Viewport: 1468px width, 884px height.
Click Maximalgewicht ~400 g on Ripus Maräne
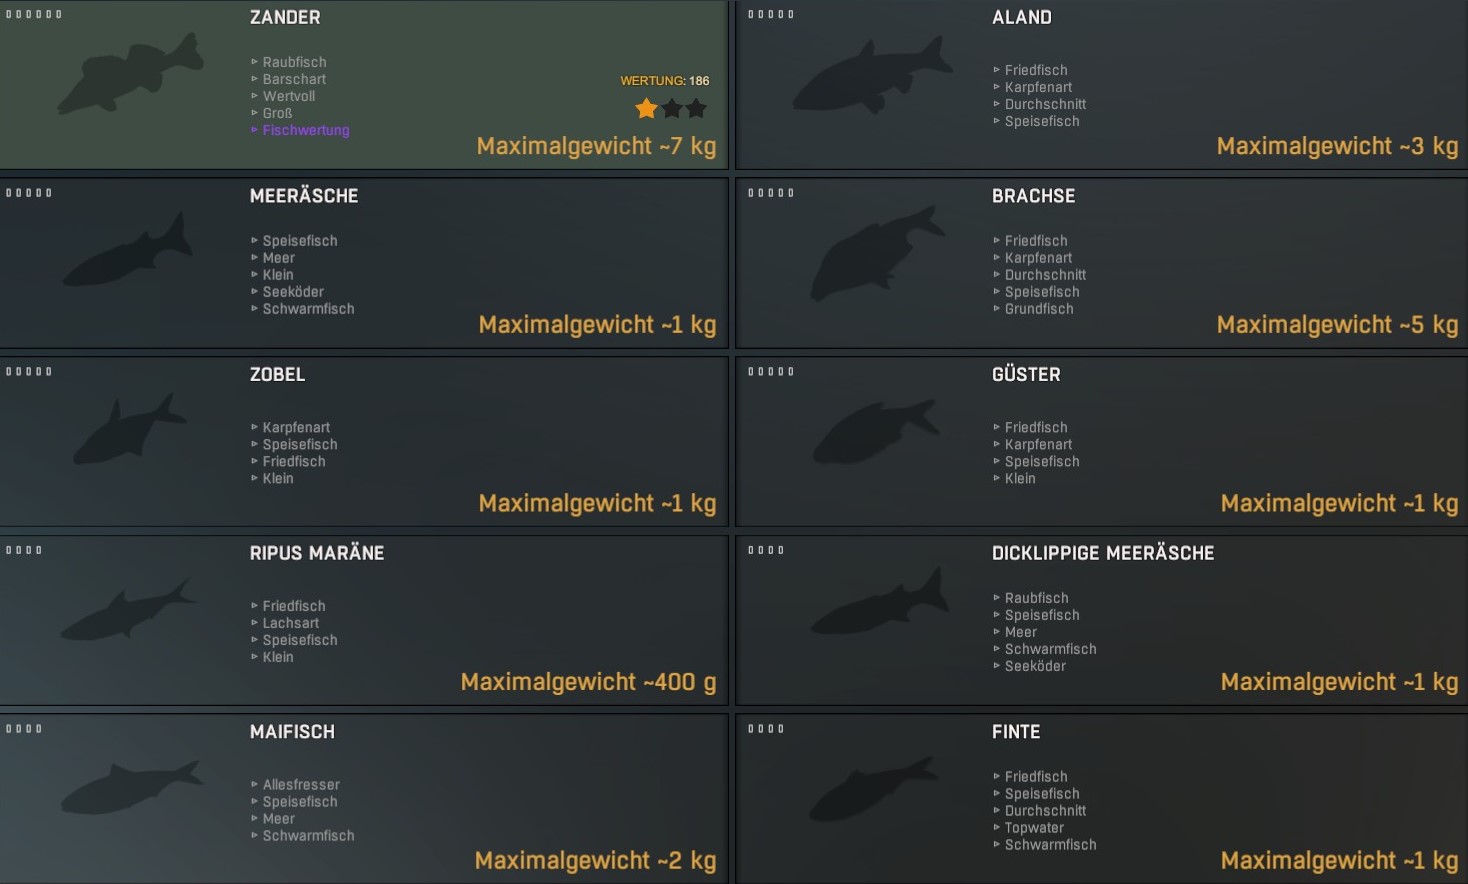(x=588, y=682)
